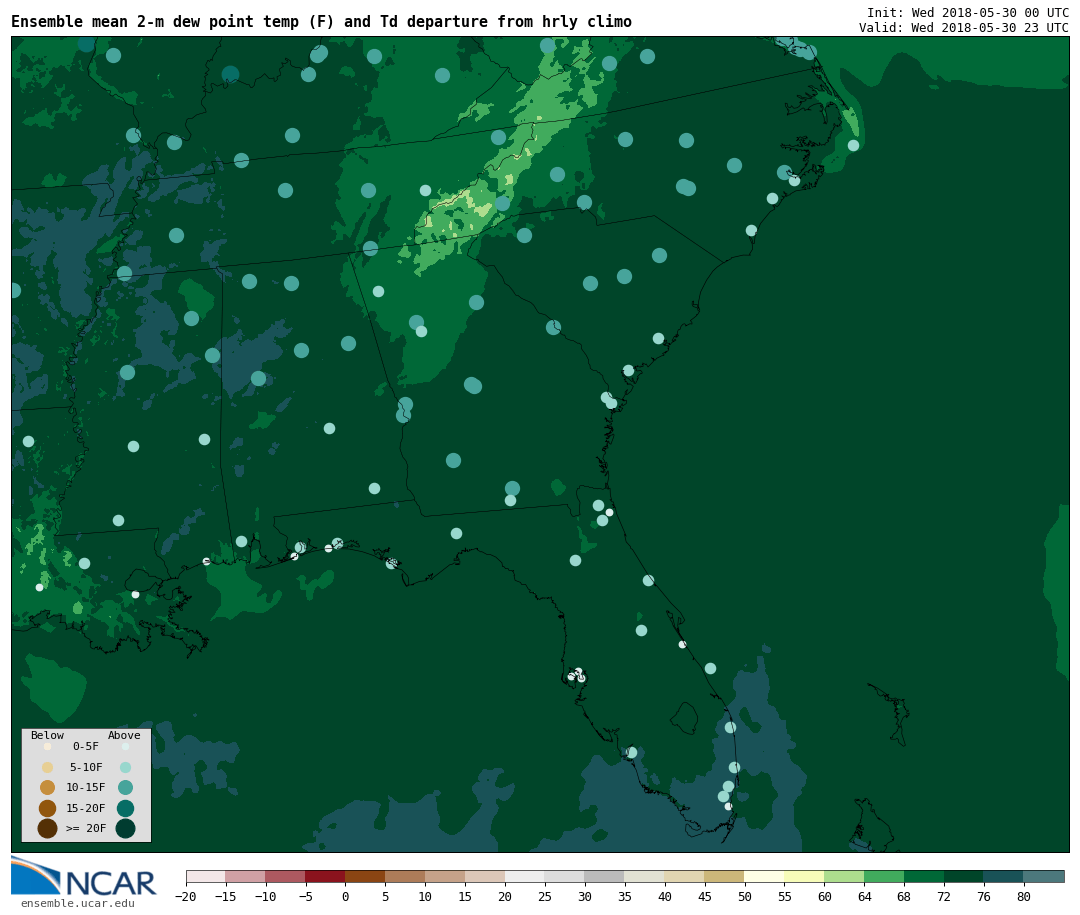Pick the Above 10-15F teal legend circle

[x=125, y=788]
